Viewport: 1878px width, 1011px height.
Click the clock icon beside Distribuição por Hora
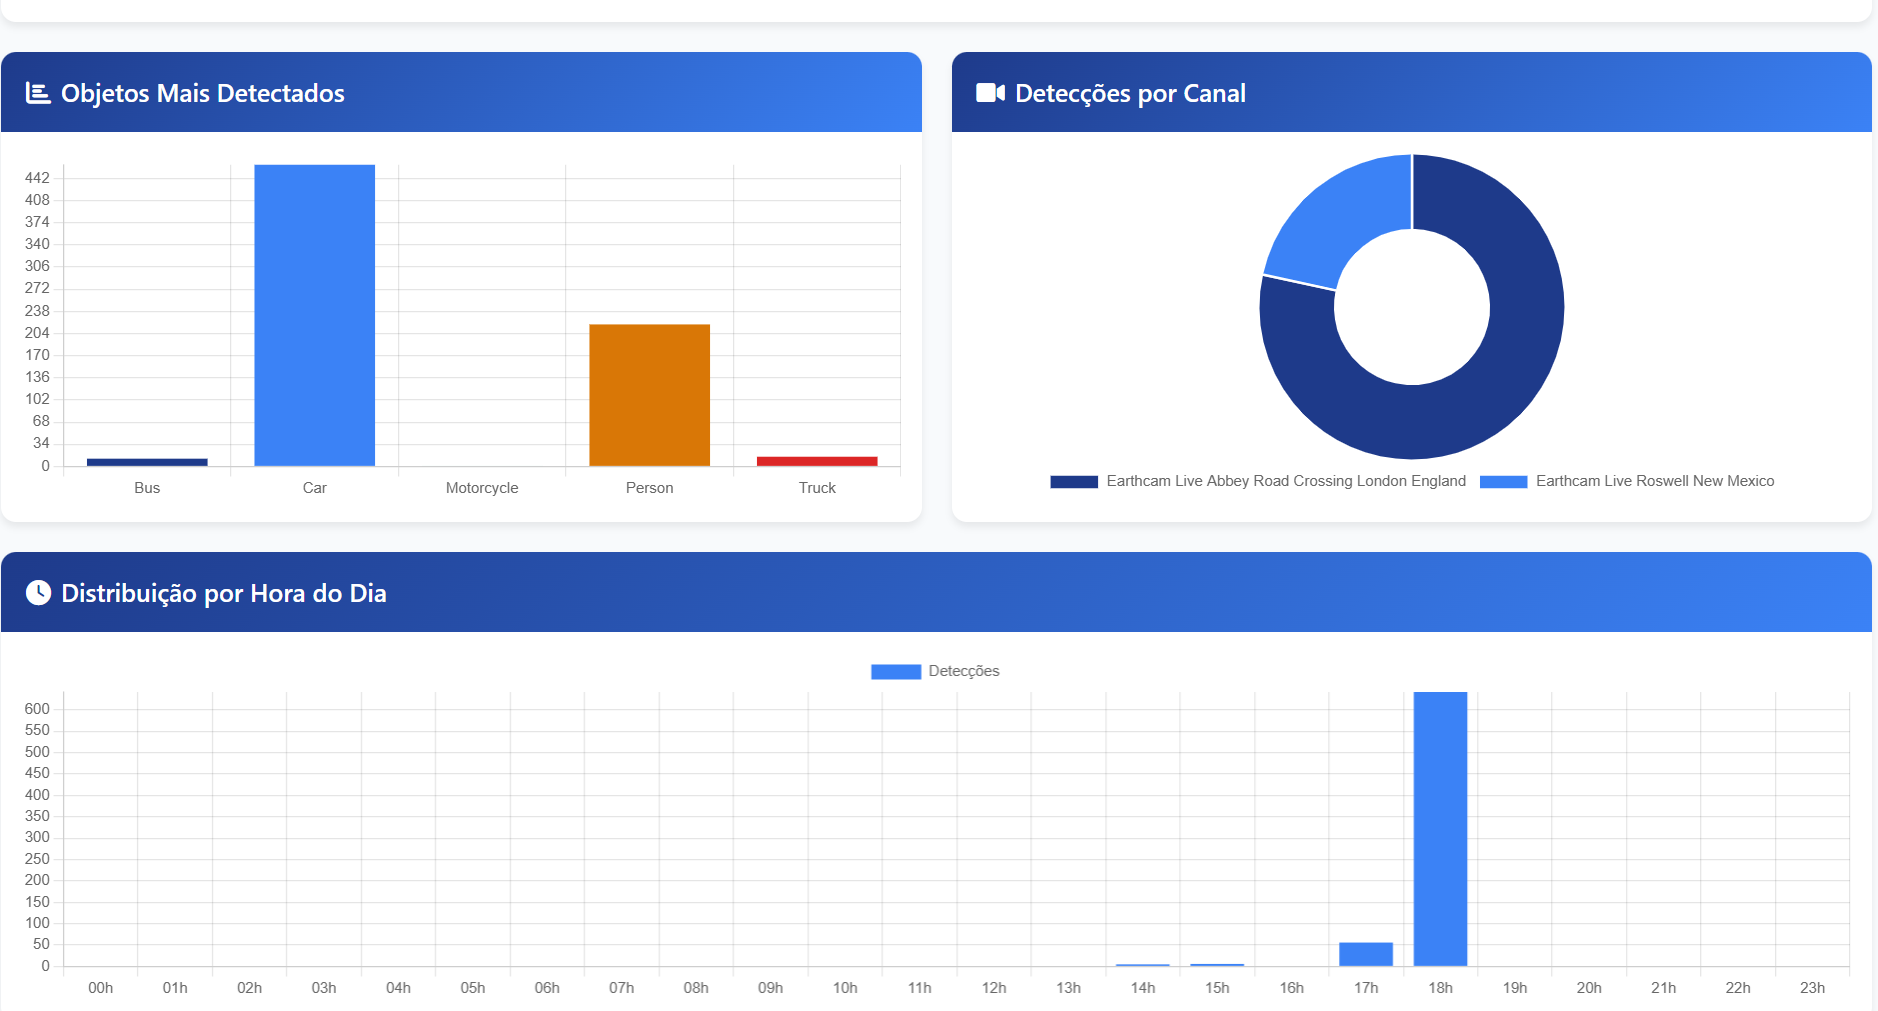(38, 593)
